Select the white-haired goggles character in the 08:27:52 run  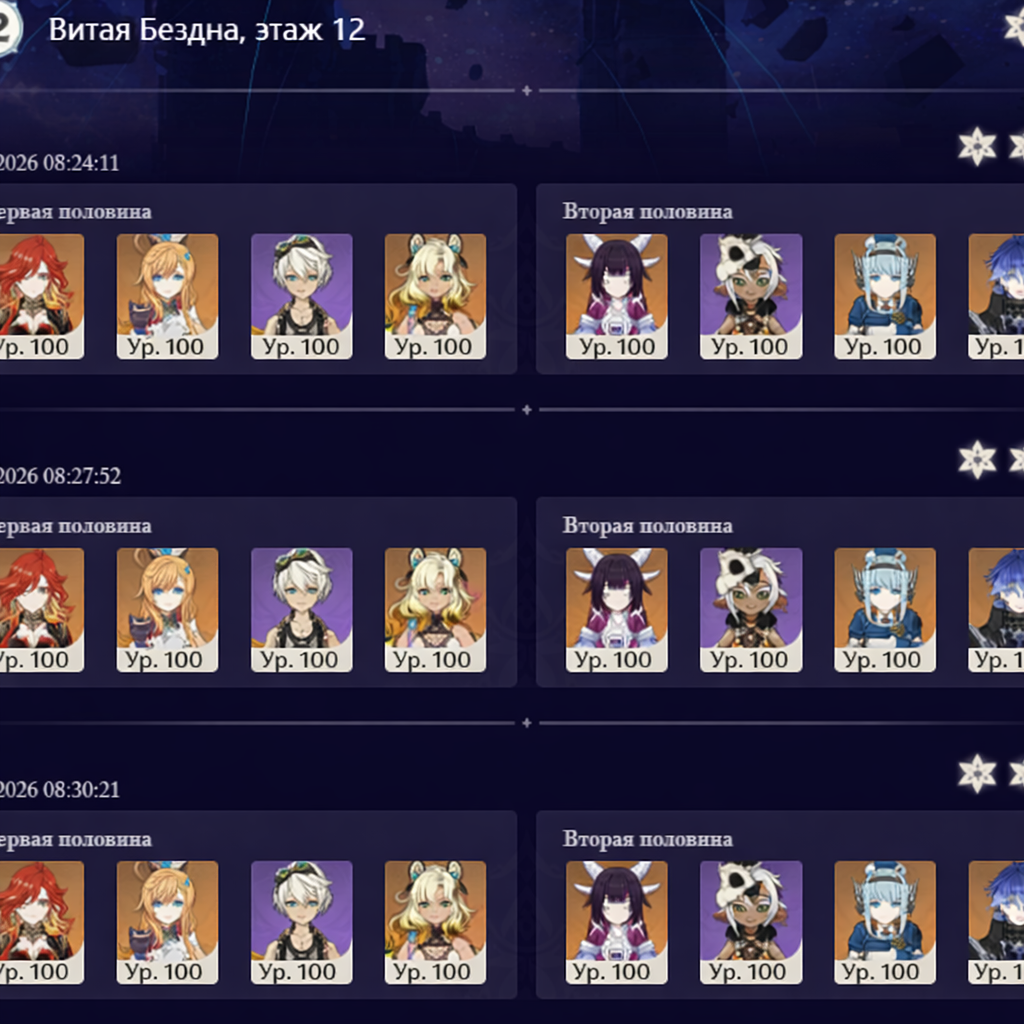click(302, 610)
